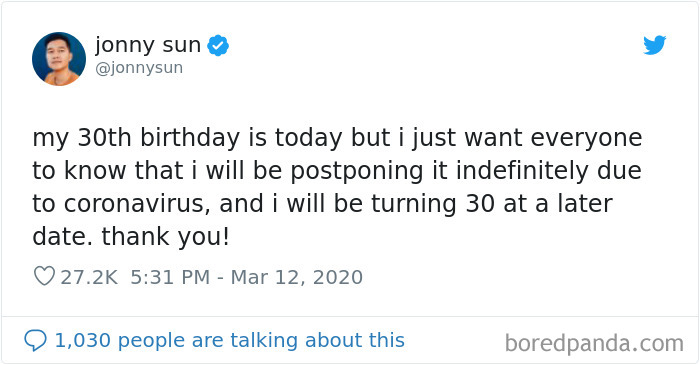Click the "1,030" reply count number
The height and width of the screenshot is (365, 700).
(x=83, y=340)
